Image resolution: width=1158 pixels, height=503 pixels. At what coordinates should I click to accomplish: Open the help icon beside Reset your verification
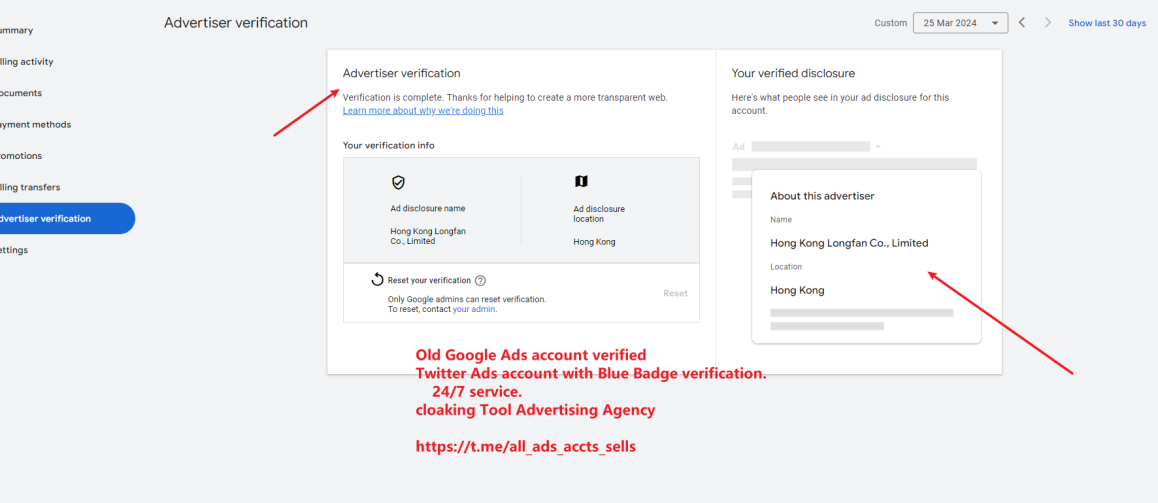(x=481, y=281)
